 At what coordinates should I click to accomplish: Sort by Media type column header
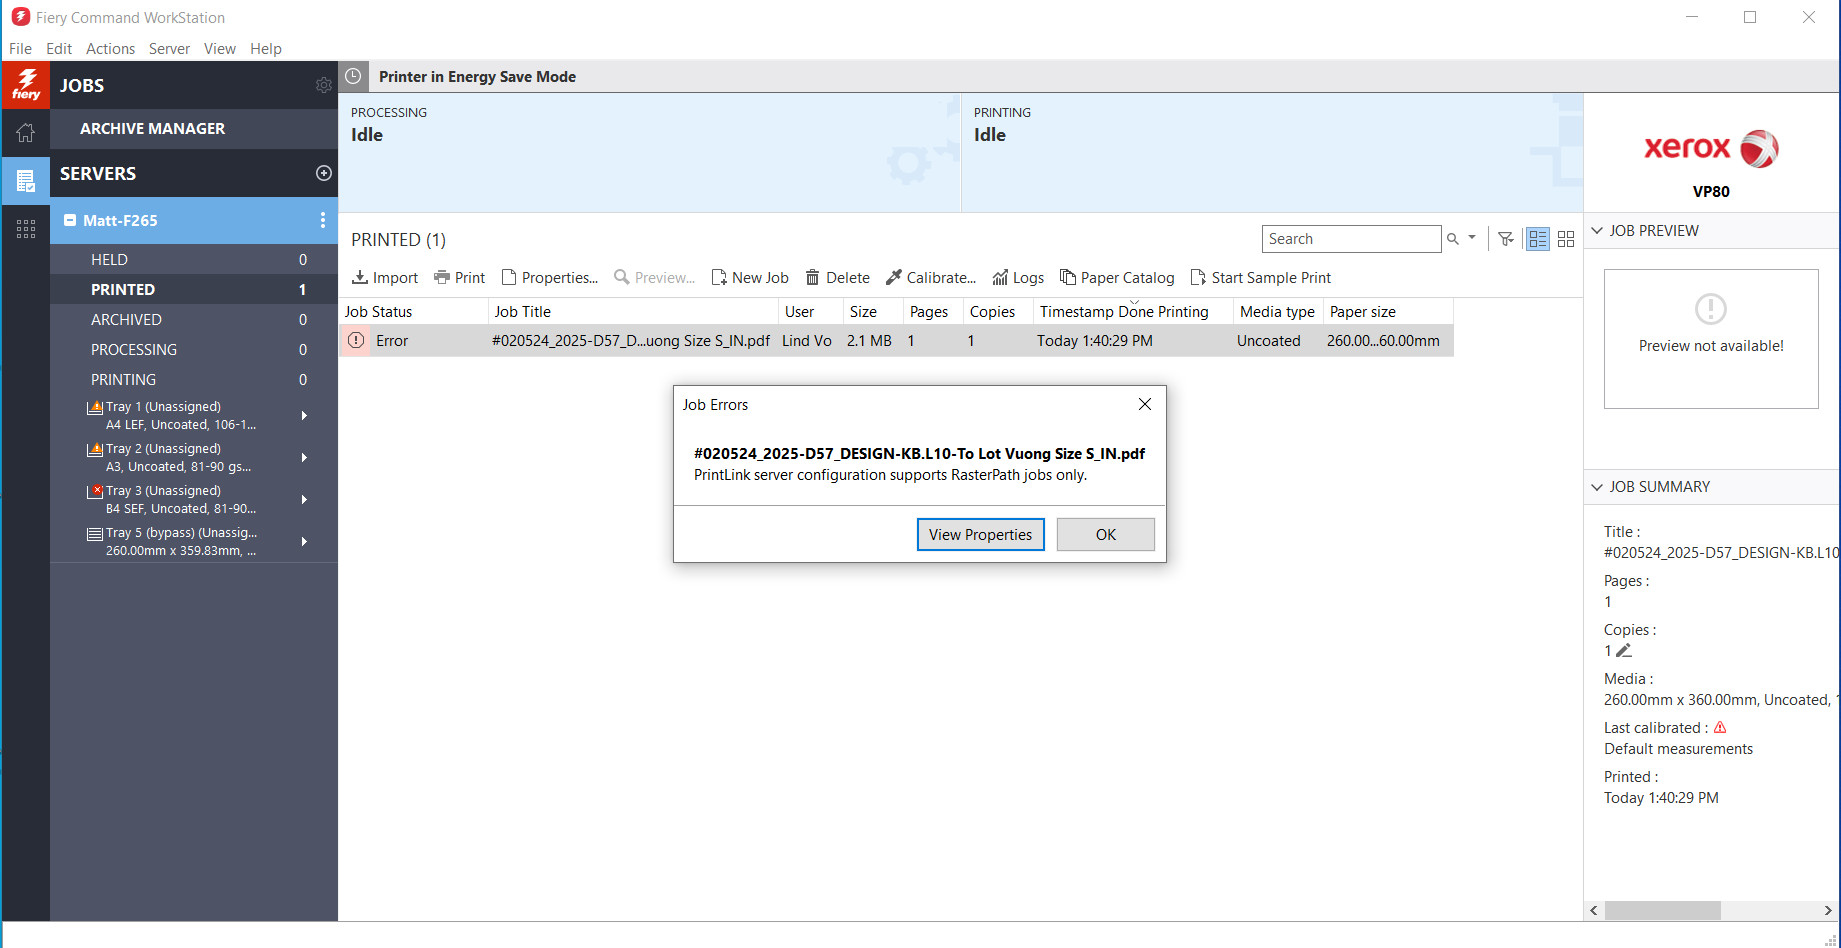pos(1278,312)
